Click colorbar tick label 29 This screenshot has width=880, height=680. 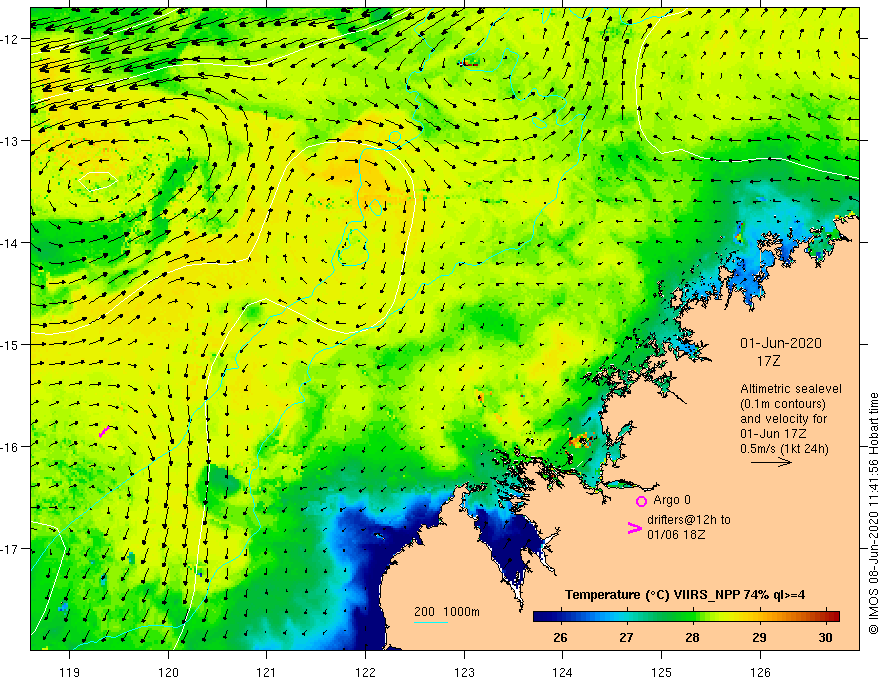click(x=759, y=637)
